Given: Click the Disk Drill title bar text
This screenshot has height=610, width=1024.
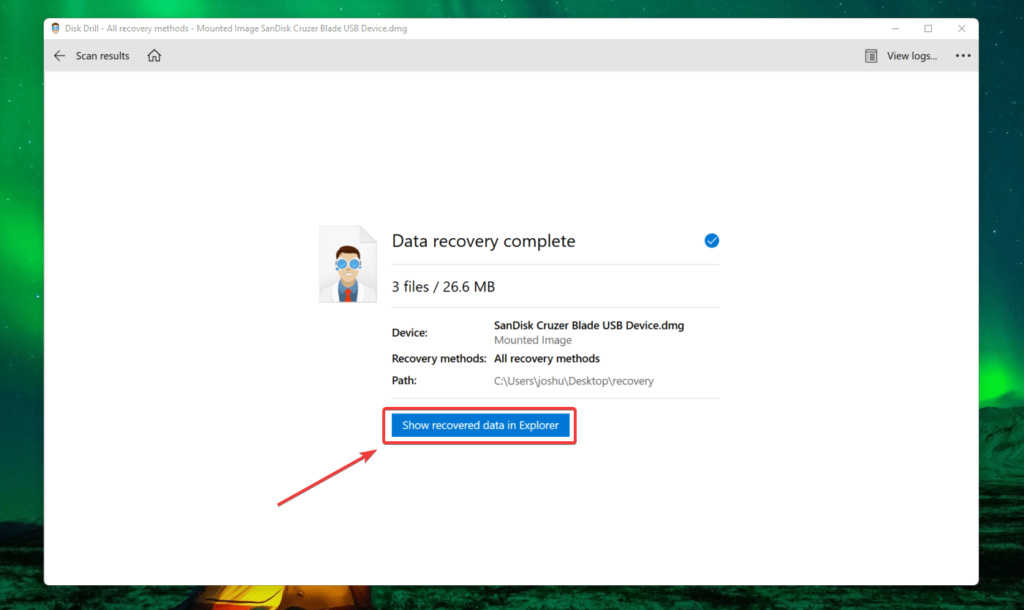Looking at the screenshot, I should [x=230, y=28].
